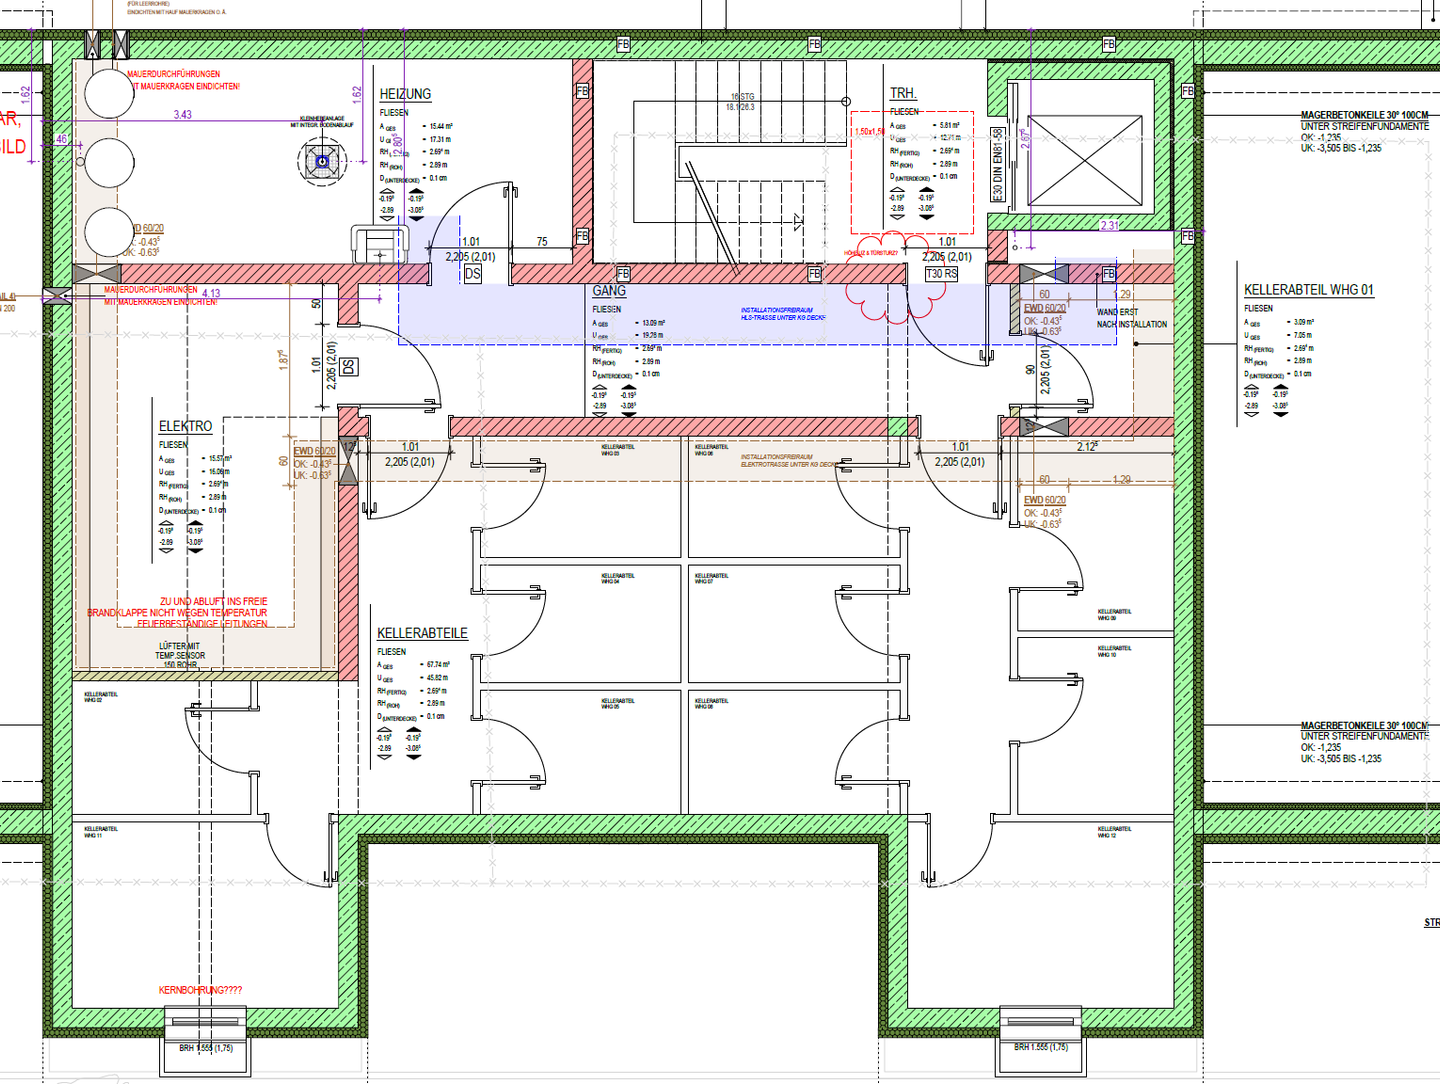Select the vertical E30 DIN EN81-58 label

(x=997, y=163)
